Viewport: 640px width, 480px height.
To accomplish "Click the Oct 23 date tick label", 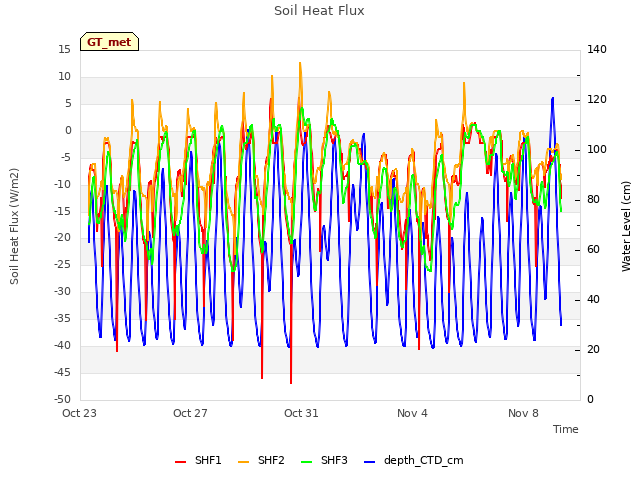I will point(79,413).
